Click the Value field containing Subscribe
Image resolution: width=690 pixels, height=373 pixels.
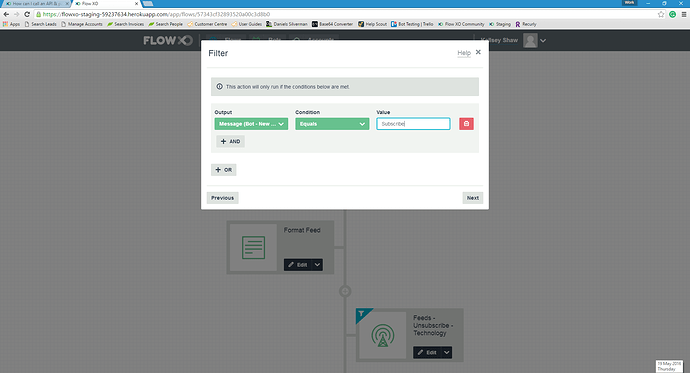click(413, 124)
